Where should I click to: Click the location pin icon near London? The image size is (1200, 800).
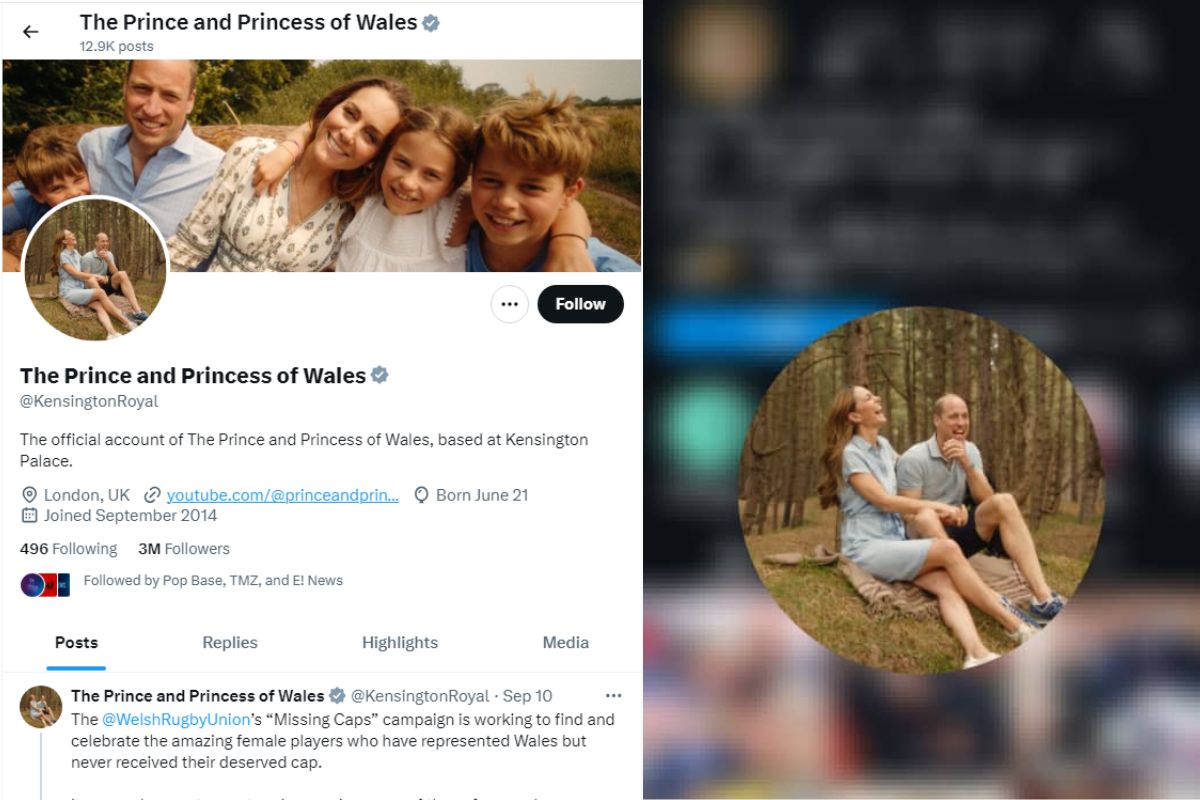[x=29, y=495]
